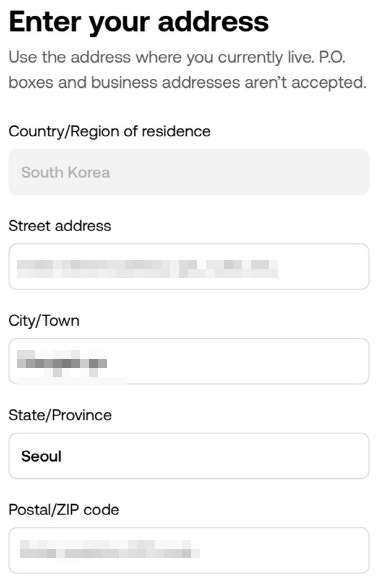Click the blurred street address value
The height and width of the screenshot is (585, 382).
click(x=147, y=269)
